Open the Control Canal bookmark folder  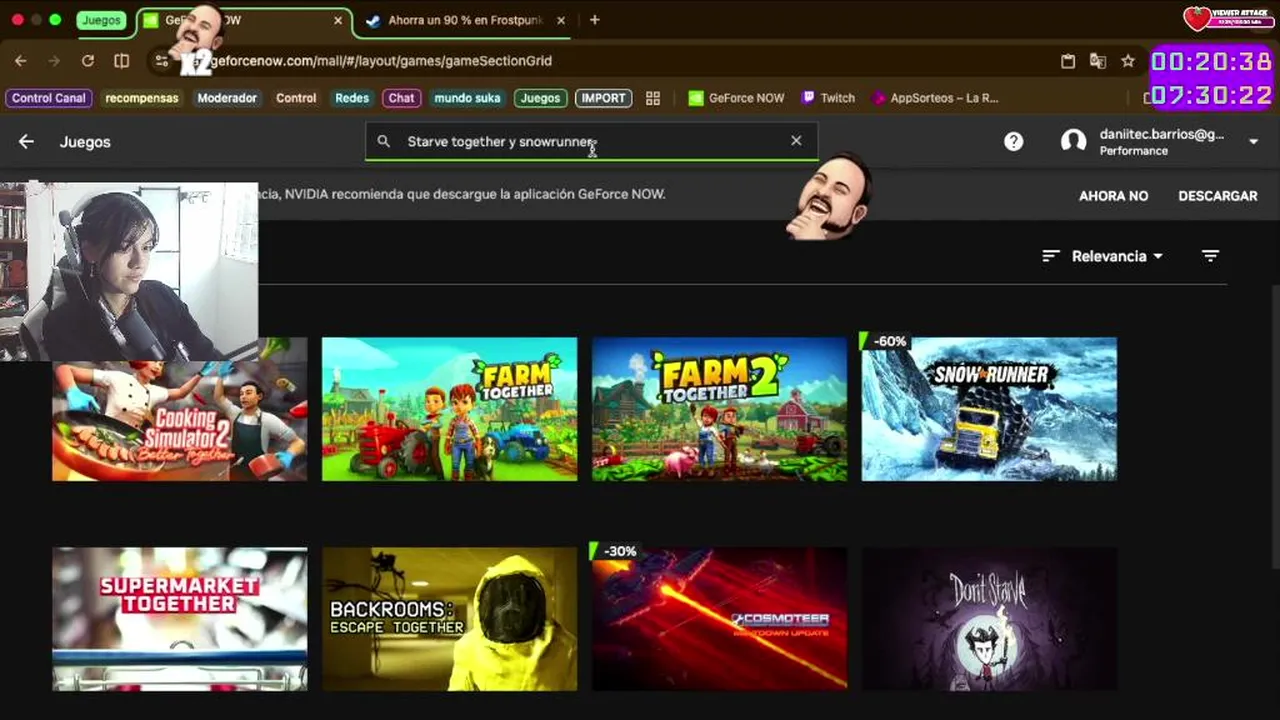49,98
